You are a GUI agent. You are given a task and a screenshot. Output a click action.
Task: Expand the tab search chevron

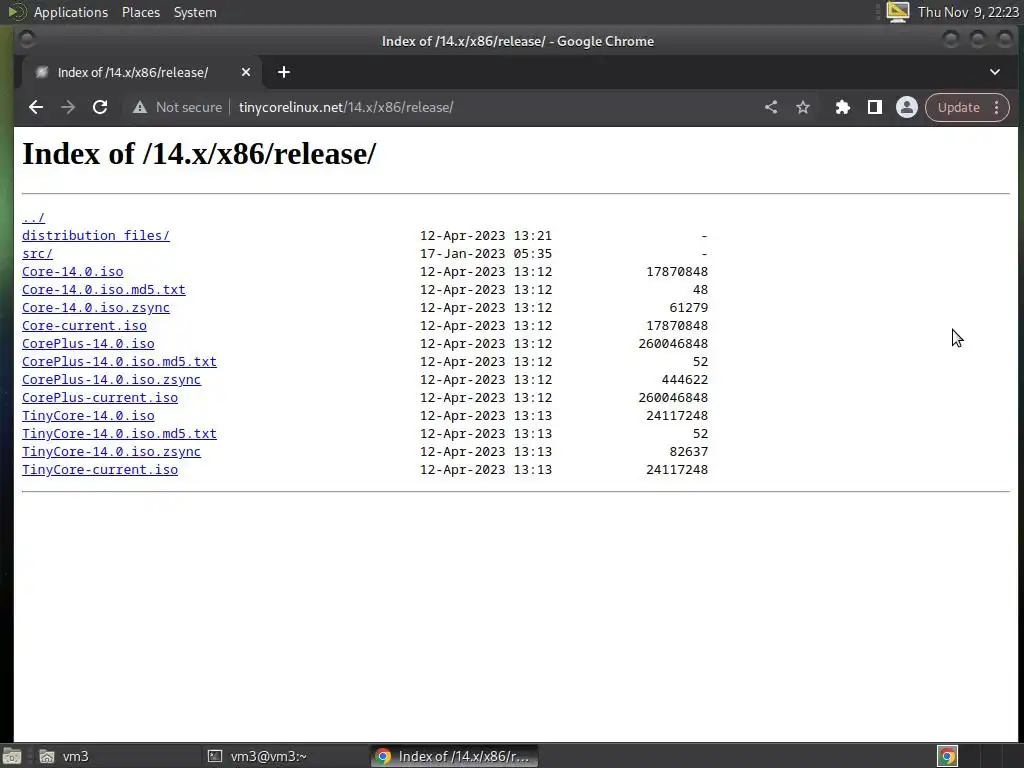pyautogui.click(x=995, y=72)
